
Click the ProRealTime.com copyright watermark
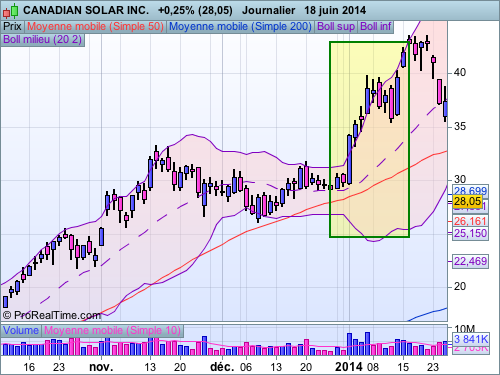click(52, 315)
